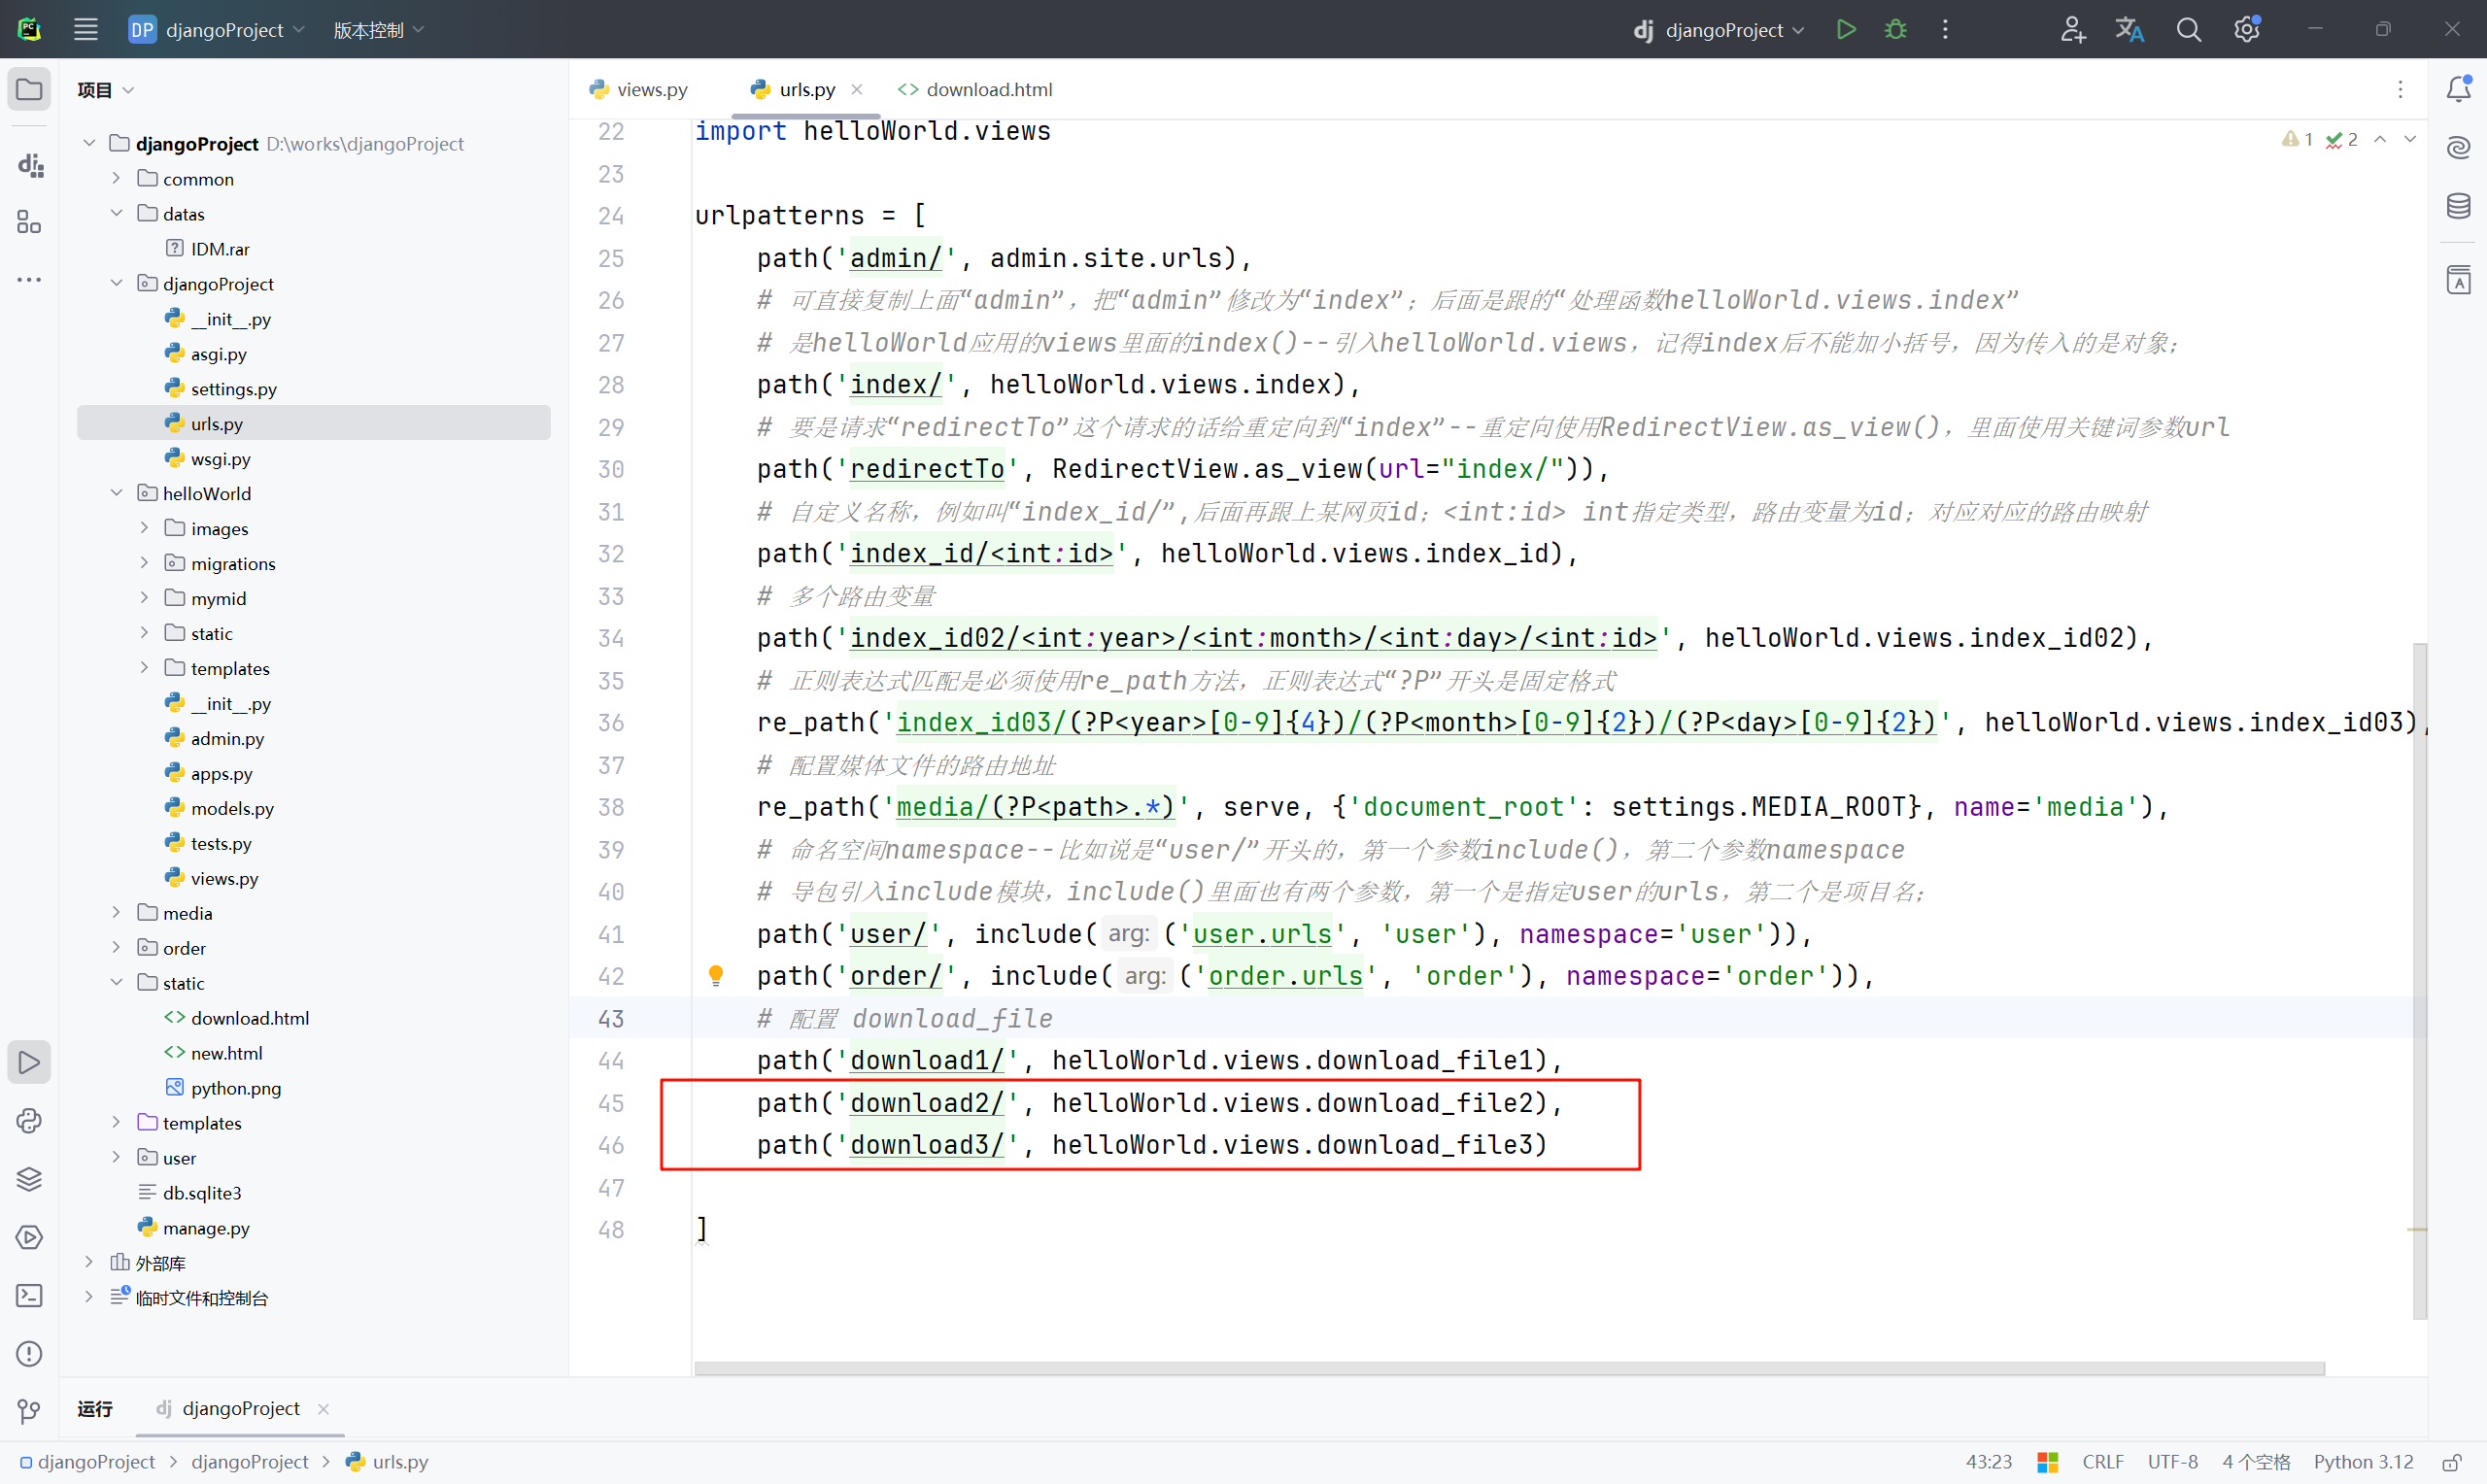Expand the common folder
2487x1484 pixels.
click(116, 178)
